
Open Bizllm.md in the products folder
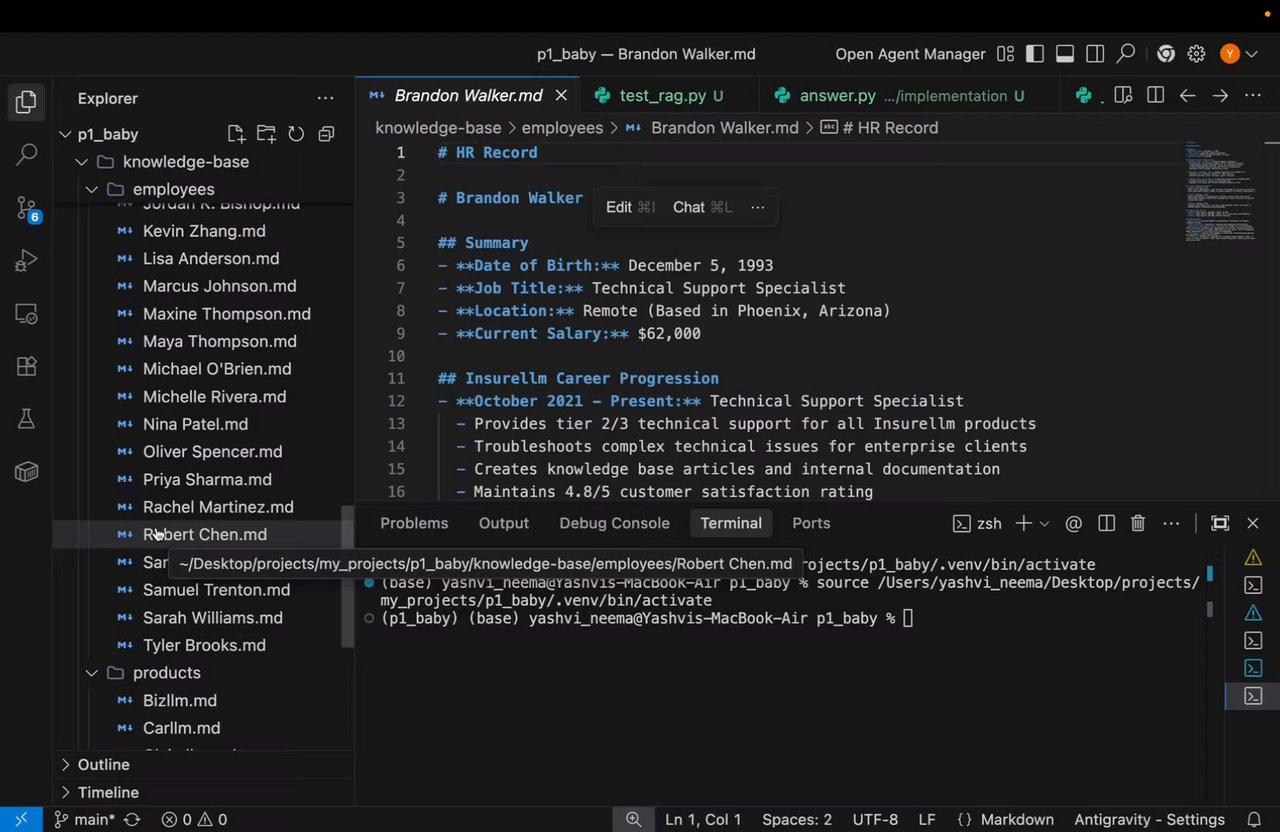point(204,701)
